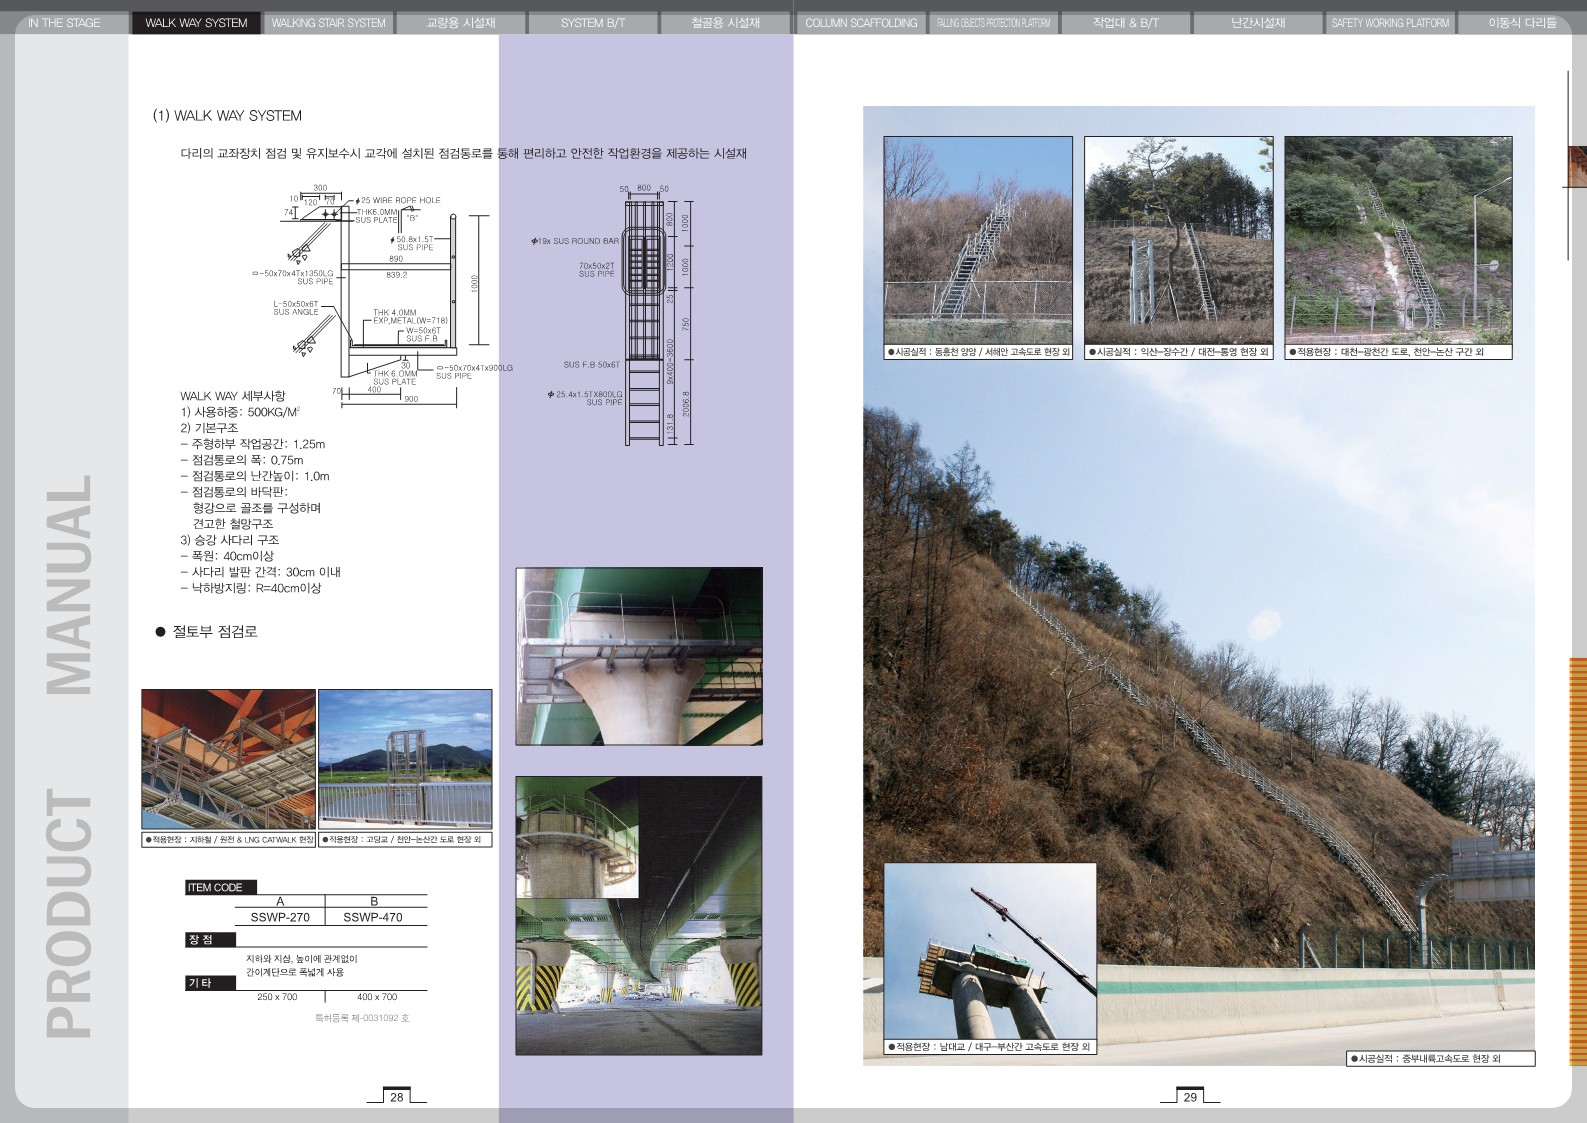
Task: Click the 사용하중: 500KG/M² line
Action: pos(240,412)
